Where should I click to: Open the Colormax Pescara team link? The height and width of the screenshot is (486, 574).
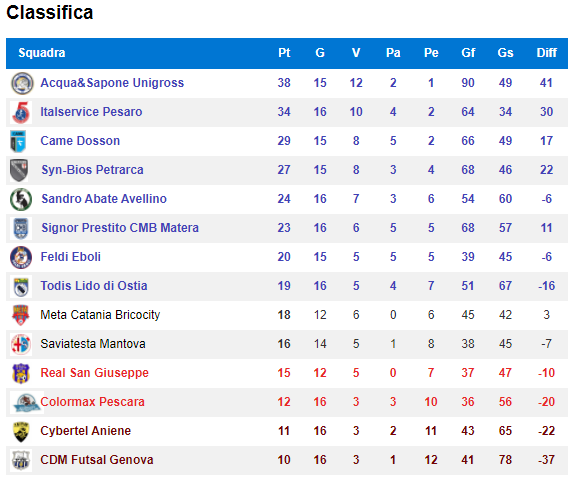92,401
